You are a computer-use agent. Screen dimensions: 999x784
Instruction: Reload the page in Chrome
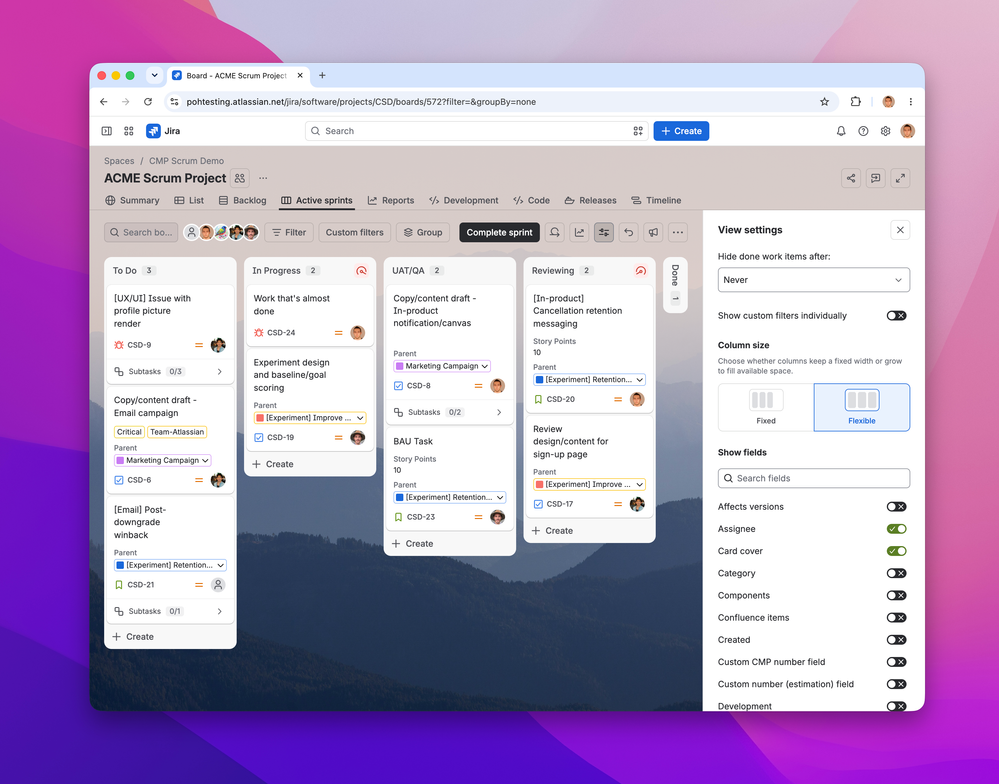(x=148, y=102)
